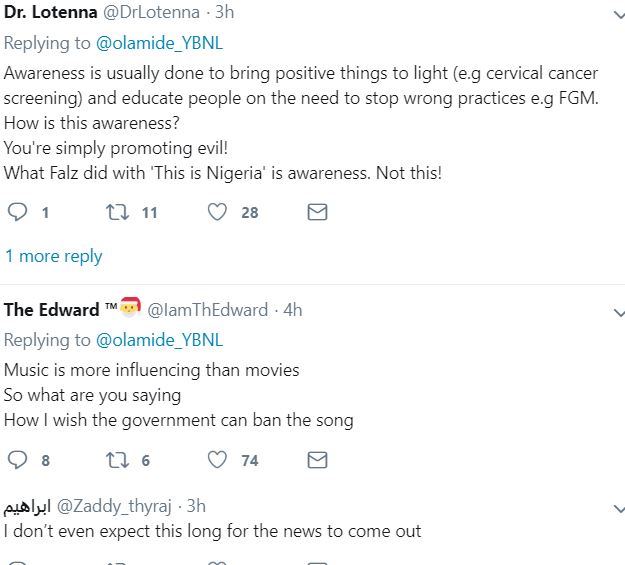
Task: Open the @IamThEdward handle
Action: [208, 309]
